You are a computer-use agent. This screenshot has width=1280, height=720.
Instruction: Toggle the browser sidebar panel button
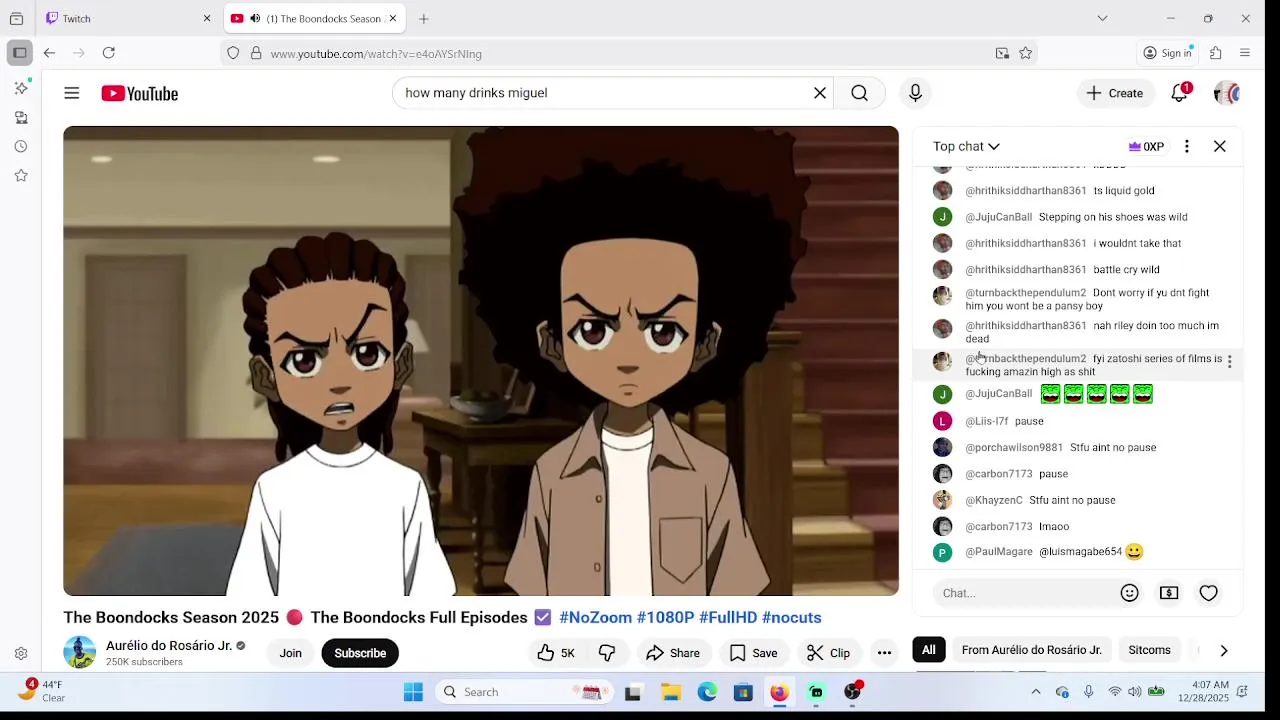tap(19, 53)
